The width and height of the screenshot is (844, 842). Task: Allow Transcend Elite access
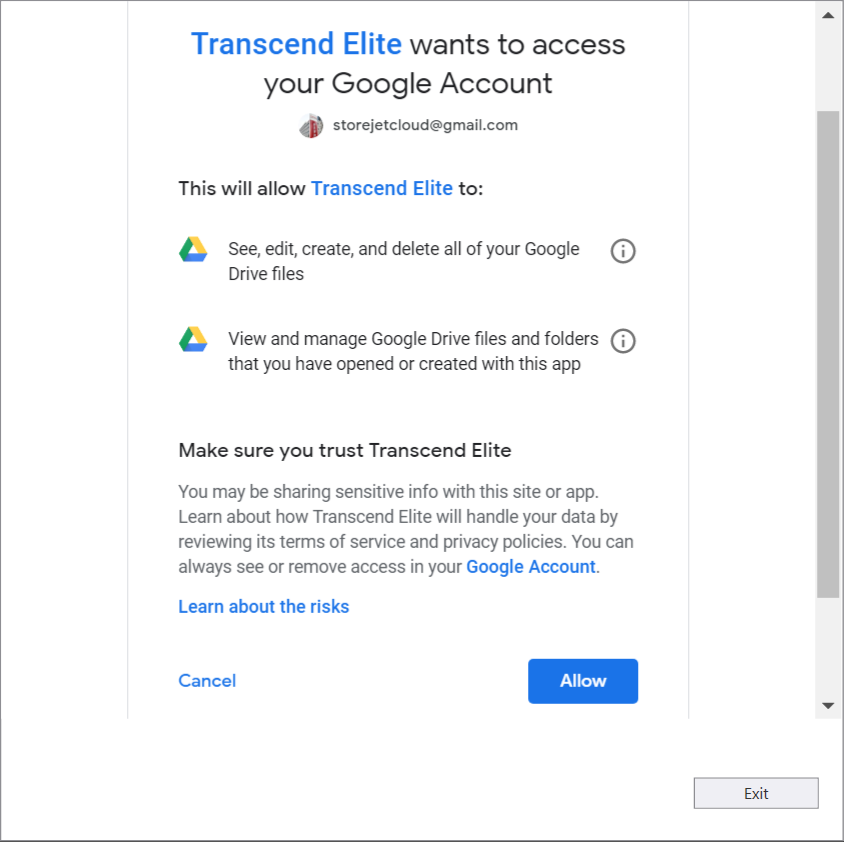click(x=583, y=681)
